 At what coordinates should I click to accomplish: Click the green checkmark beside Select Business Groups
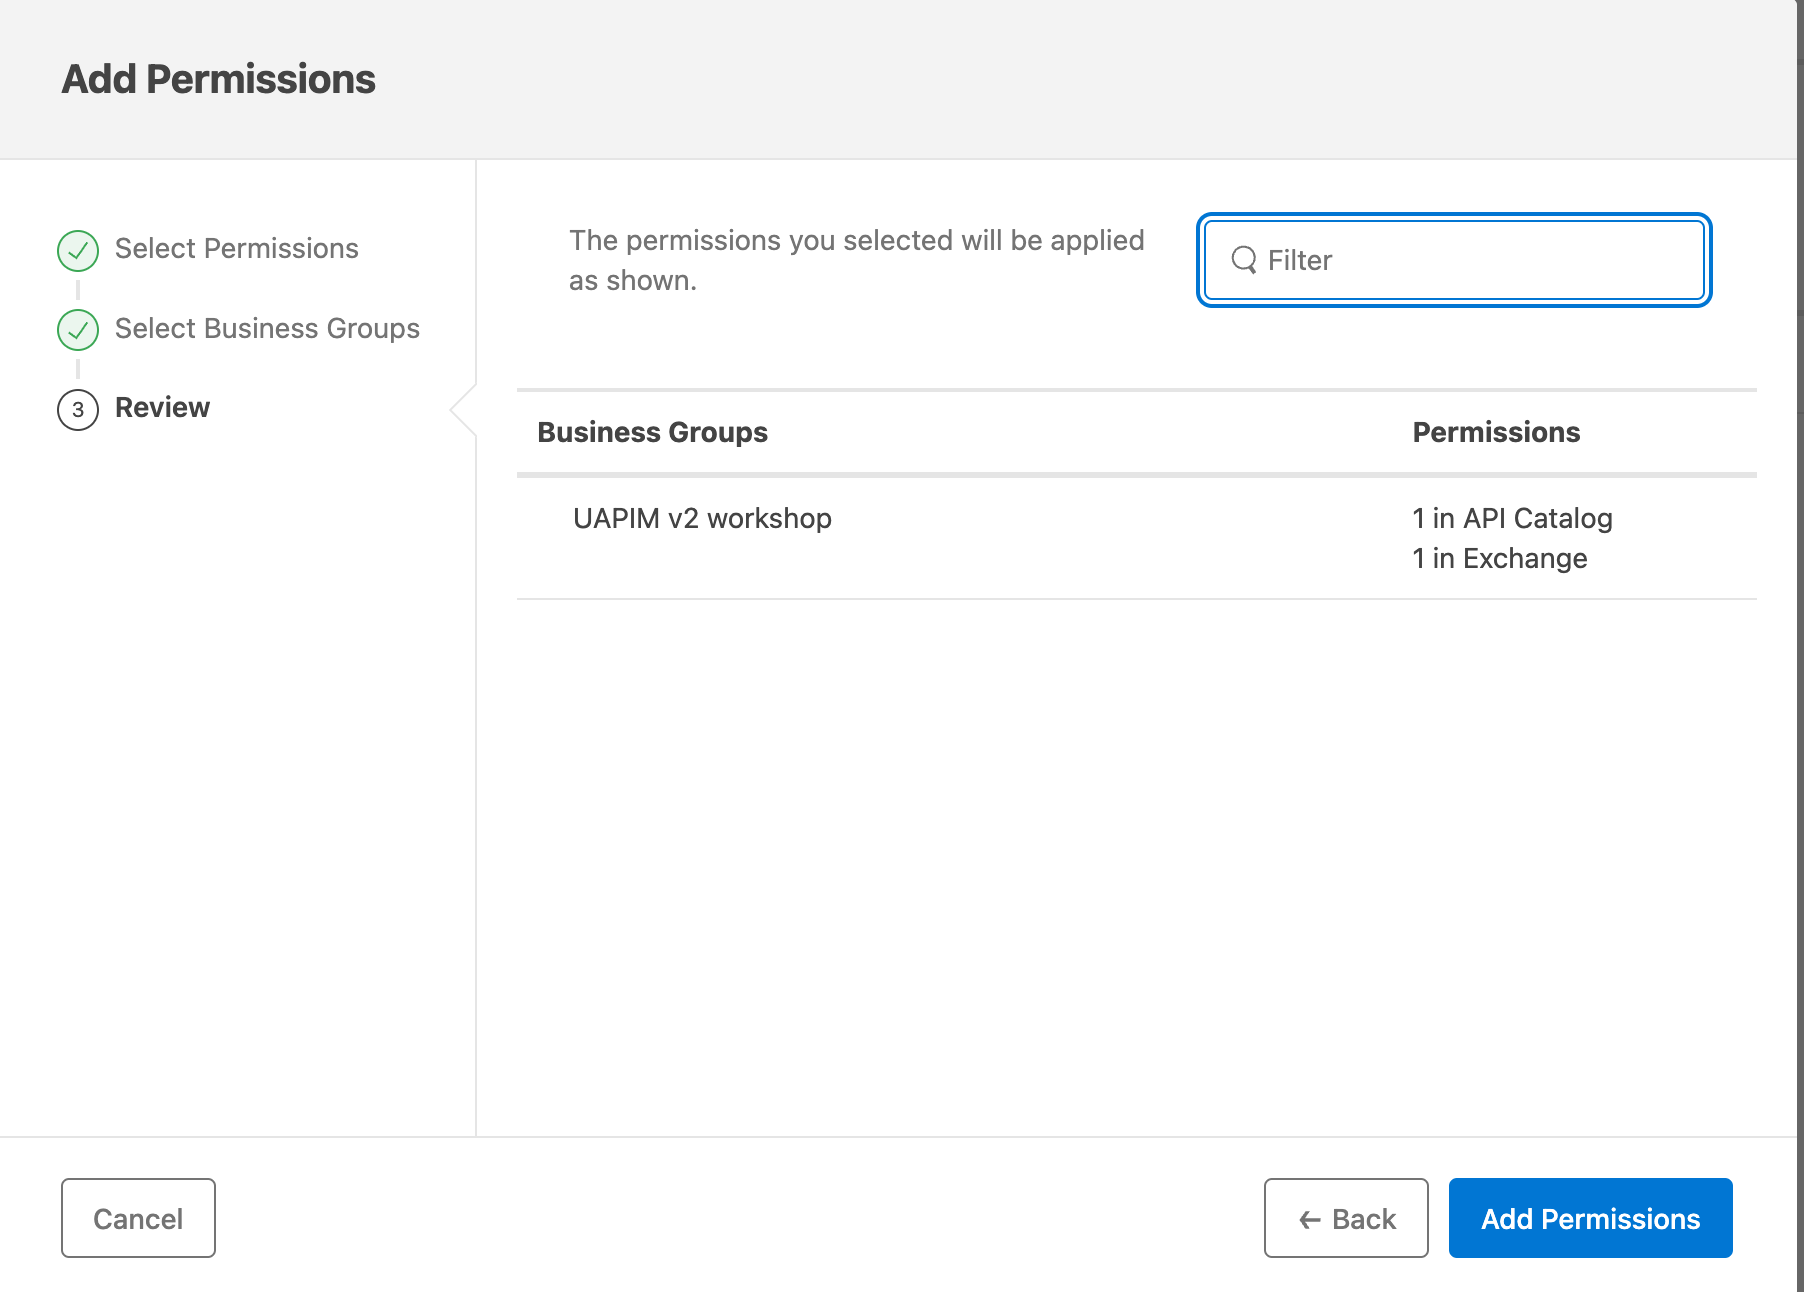tap(78, 330)
